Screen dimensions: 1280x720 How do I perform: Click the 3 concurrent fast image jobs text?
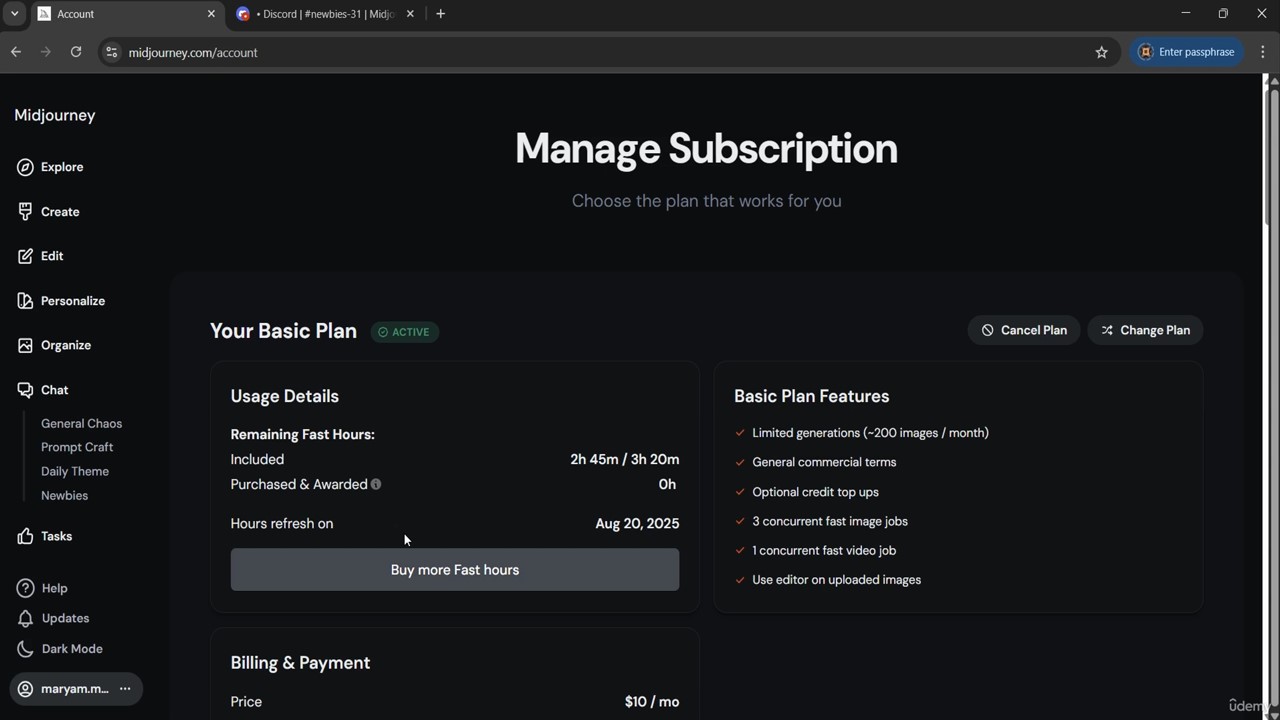pyautogui.click(x=830, y=521)
